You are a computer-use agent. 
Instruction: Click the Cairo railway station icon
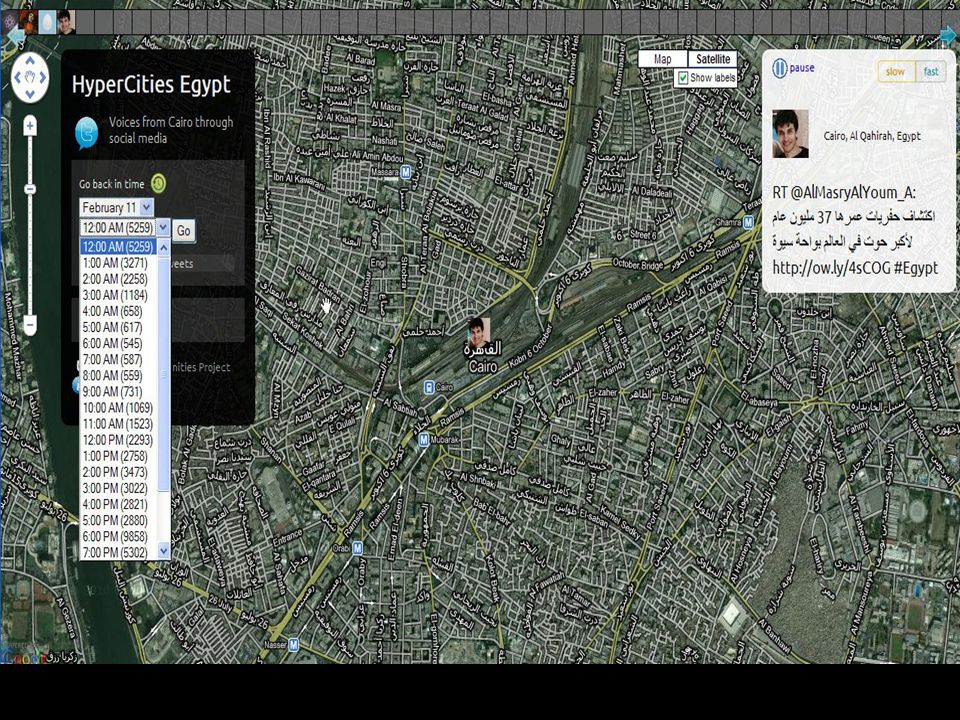pyautogui.click(x=429, y=388)
